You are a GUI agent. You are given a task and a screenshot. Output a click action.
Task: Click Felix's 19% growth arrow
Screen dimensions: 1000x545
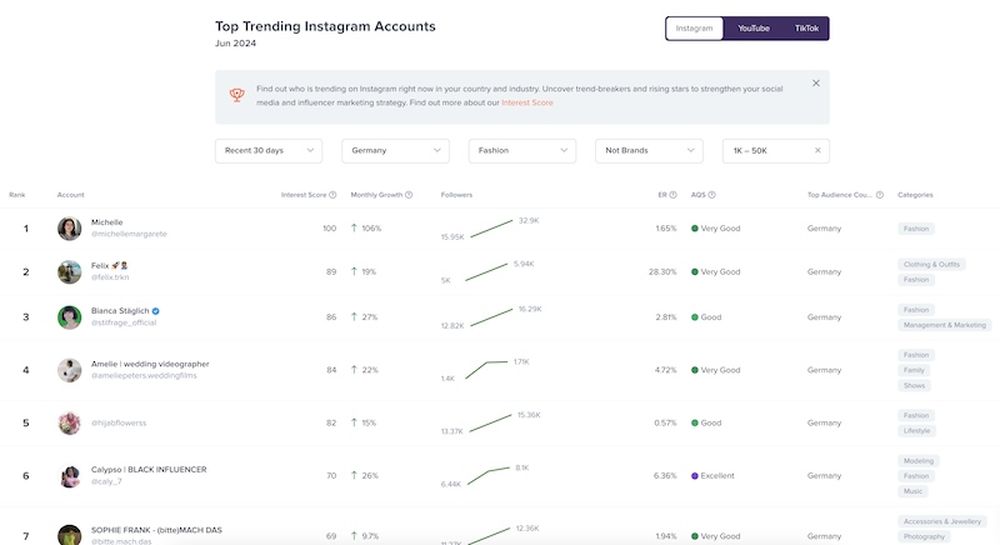354,271
